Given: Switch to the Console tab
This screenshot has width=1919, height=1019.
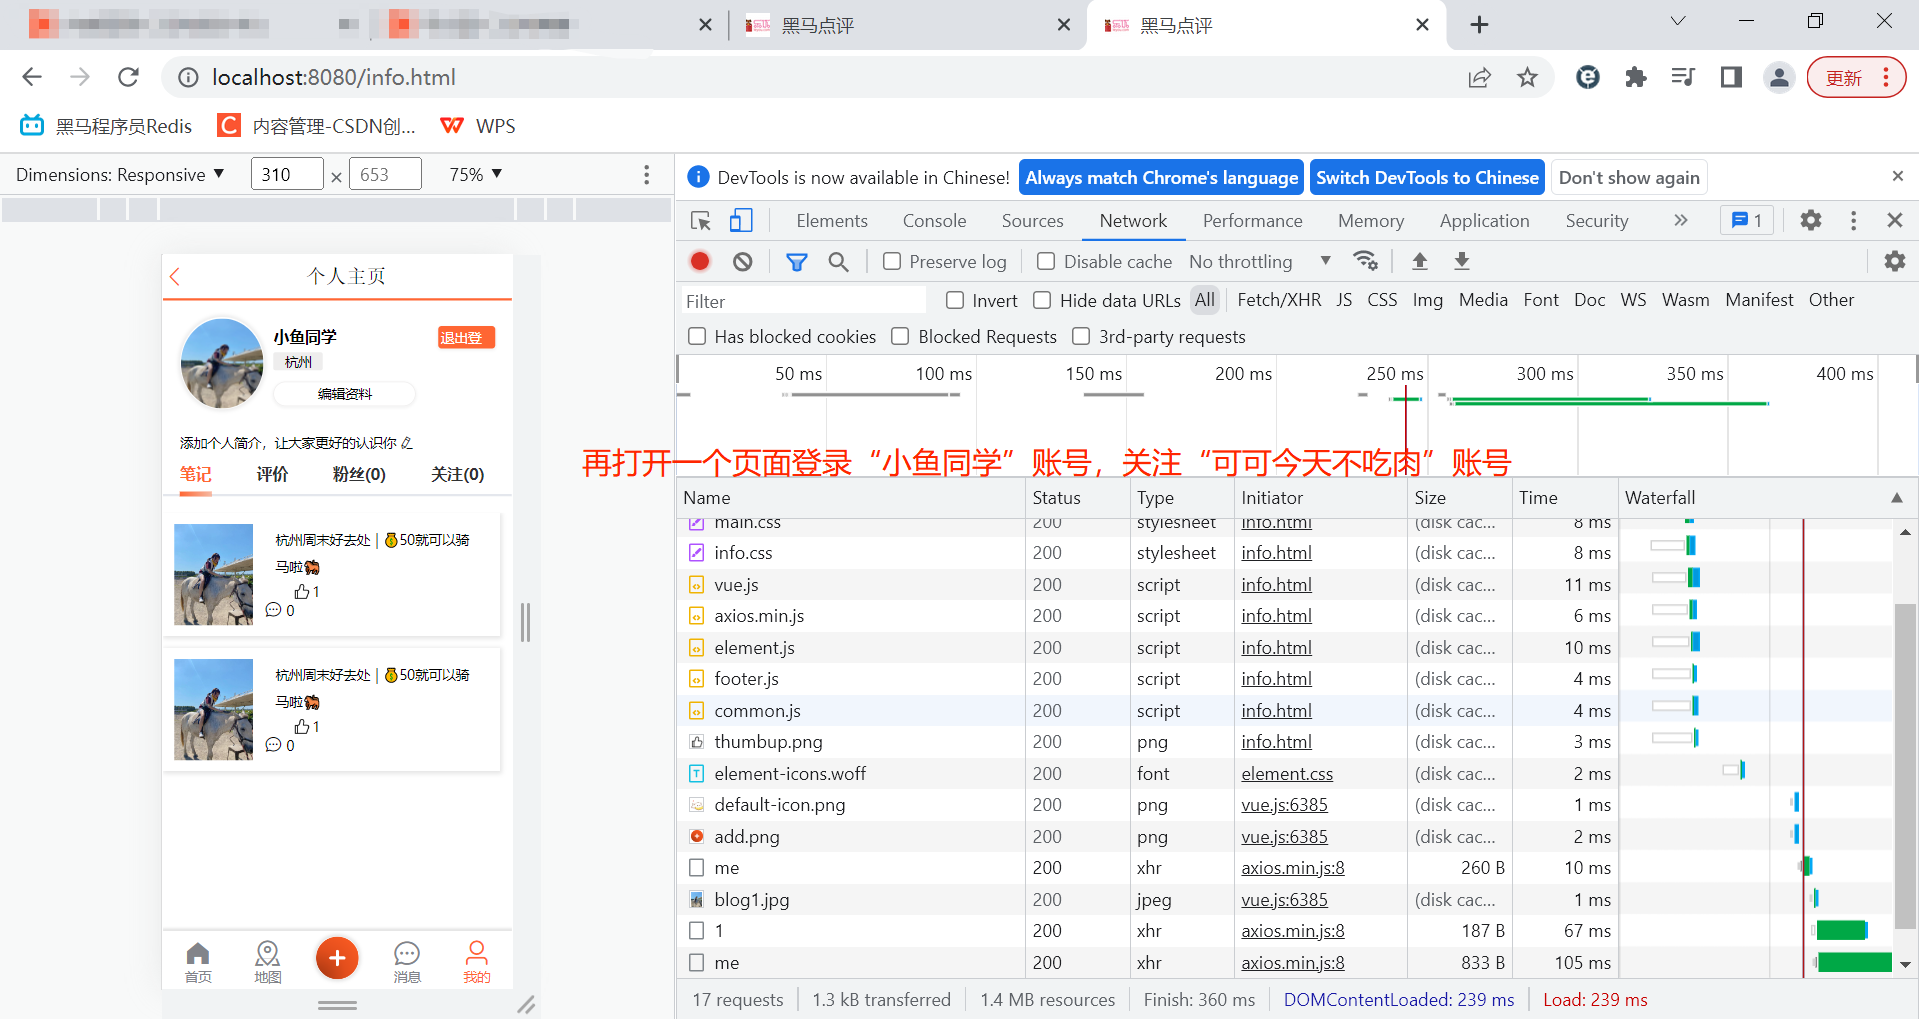Looking at the screenshot, I should tap(933, 220).
